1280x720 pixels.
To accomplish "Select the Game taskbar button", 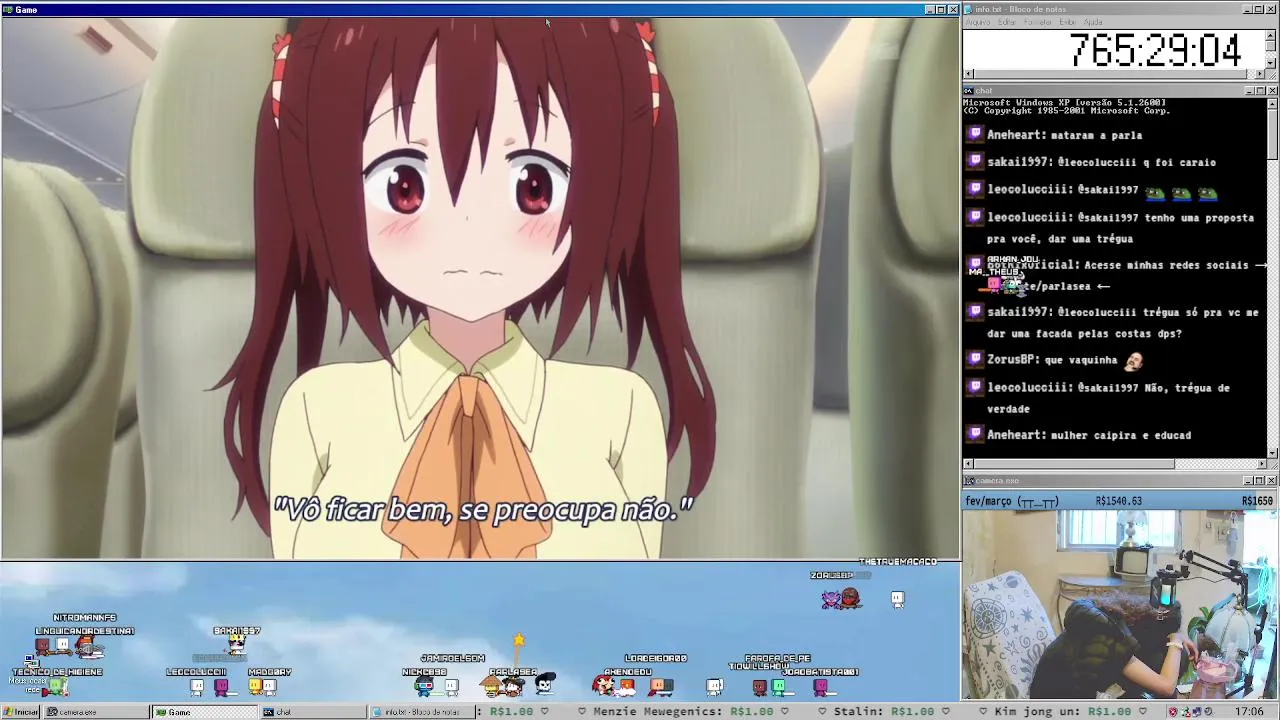I will [x=204, y=712].
